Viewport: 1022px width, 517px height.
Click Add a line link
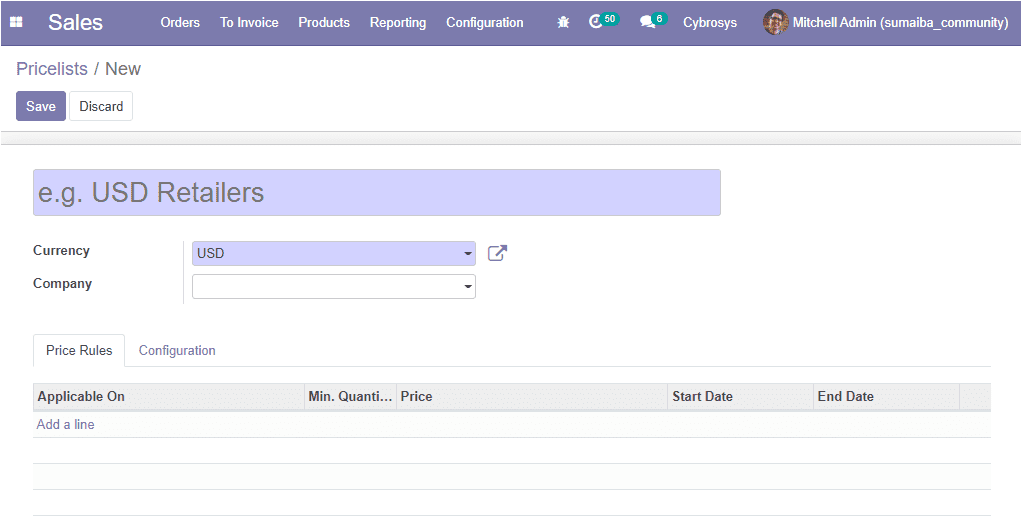click(65, 424)
